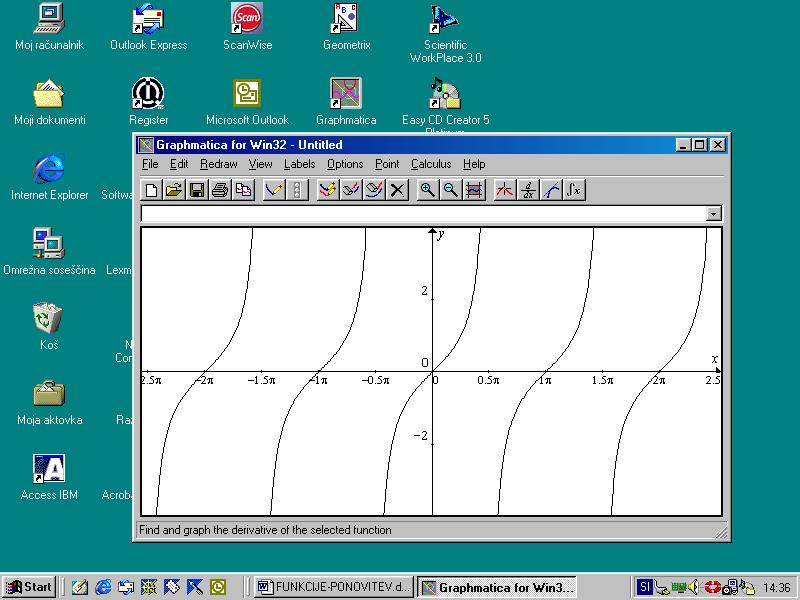Open the Labels menu
This screenshot has width=800, height=600.
point(299,164)
